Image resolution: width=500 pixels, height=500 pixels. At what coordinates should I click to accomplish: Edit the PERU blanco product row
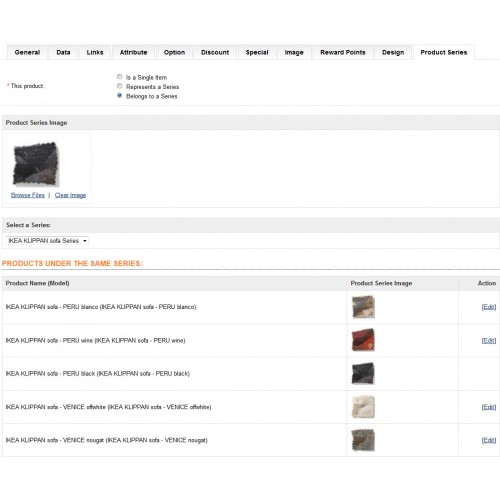coord(489,307)
